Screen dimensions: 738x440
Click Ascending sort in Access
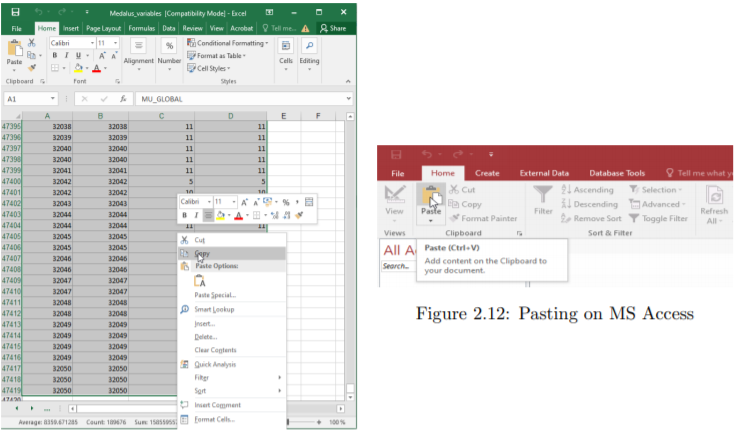point(588,190)
